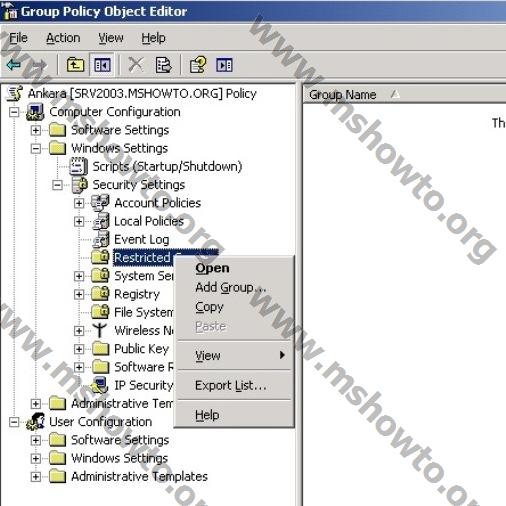Click the Scripts (Startup/Shutdown) icon
The height and width of the screenshot is (506, 506).
tap(78, 166)
